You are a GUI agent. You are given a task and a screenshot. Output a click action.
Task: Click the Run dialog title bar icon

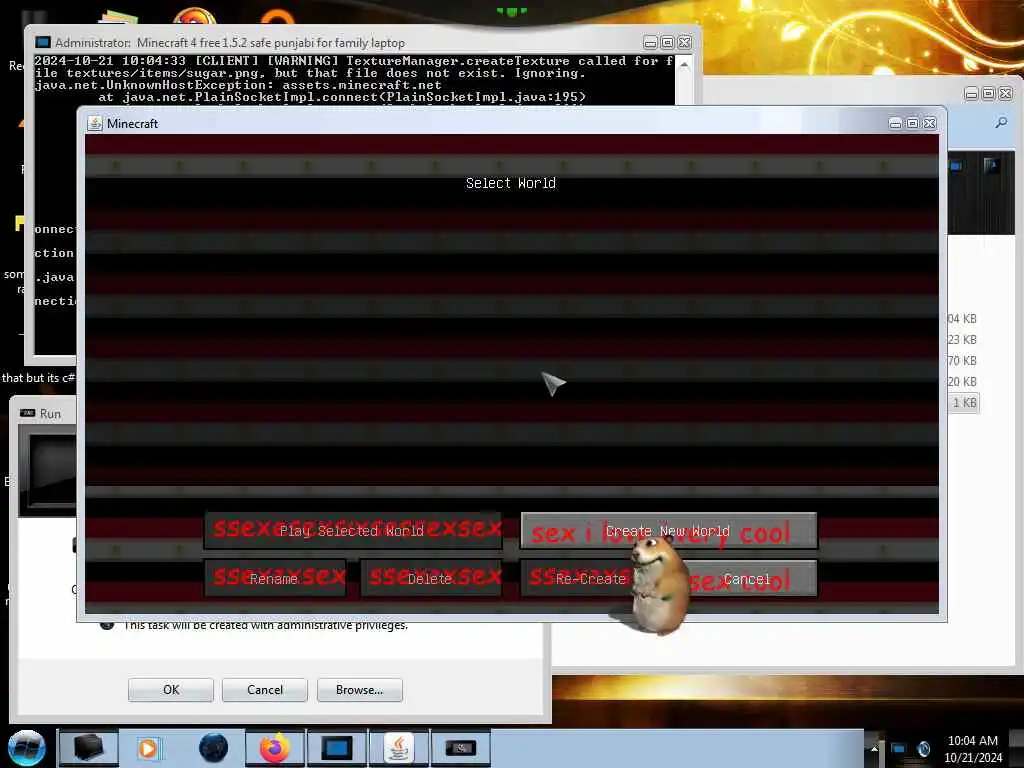pos(27,413)
